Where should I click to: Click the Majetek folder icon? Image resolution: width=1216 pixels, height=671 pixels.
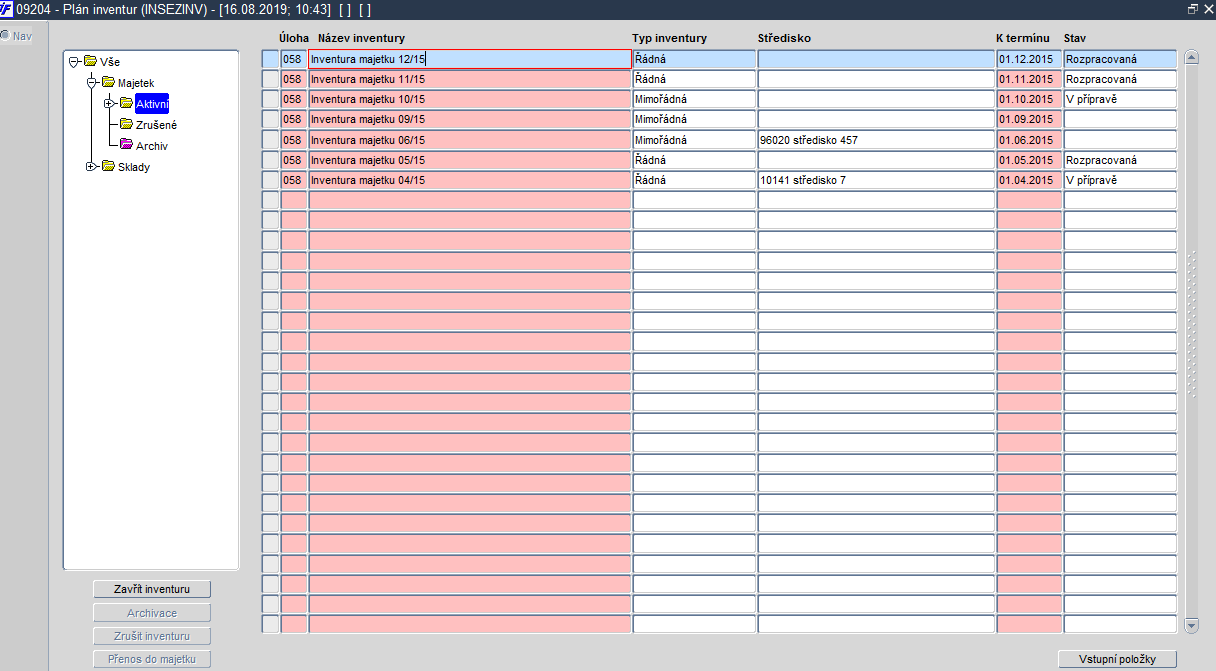(108, 82)
